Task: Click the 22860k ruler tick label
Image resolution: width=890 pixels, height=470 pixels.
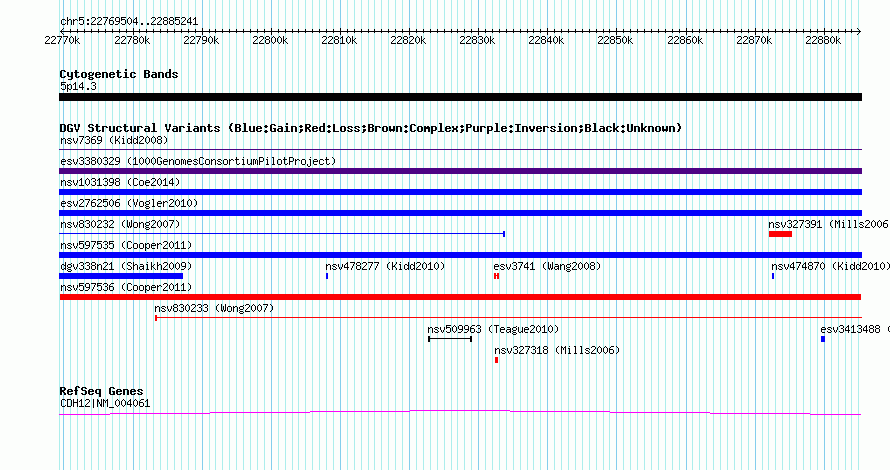Action: (685, 40)
